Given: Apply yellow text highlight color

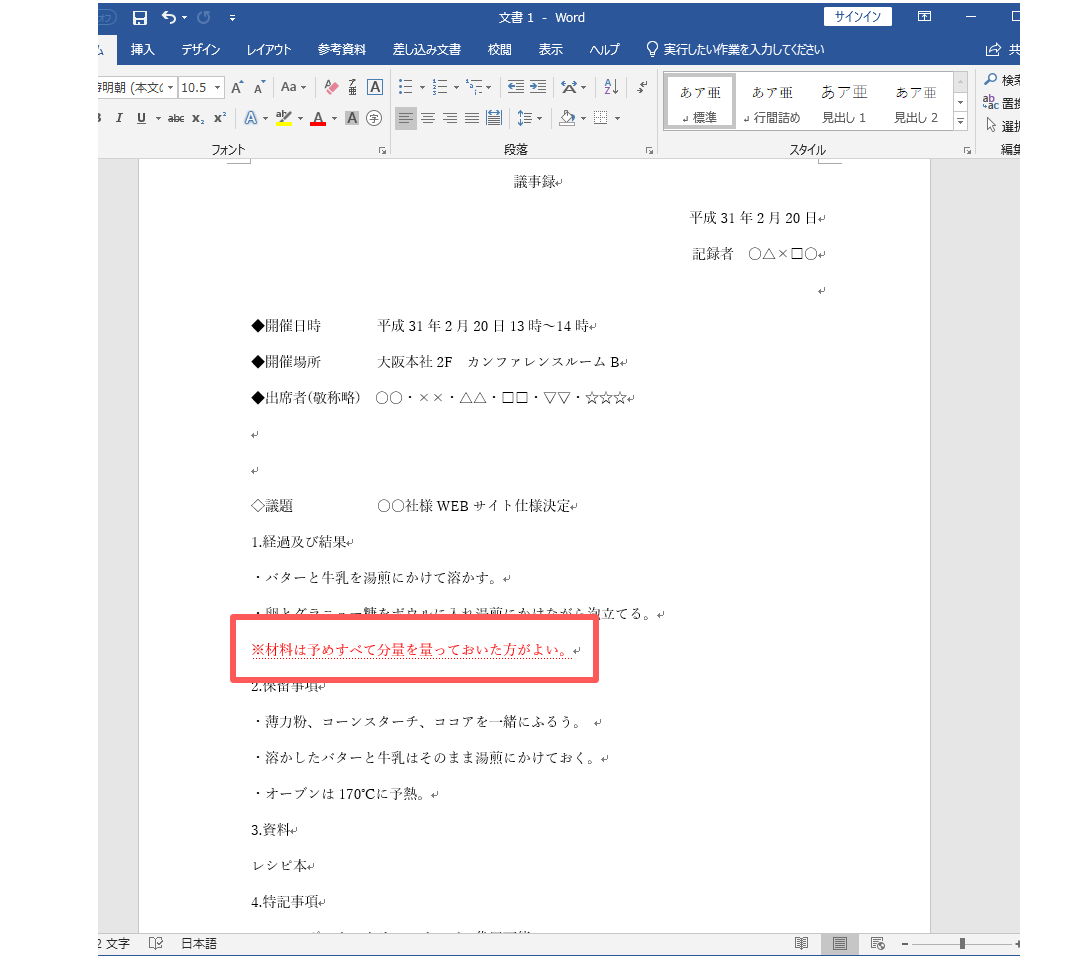Looking at the screenshot, I should click(284, 118).
